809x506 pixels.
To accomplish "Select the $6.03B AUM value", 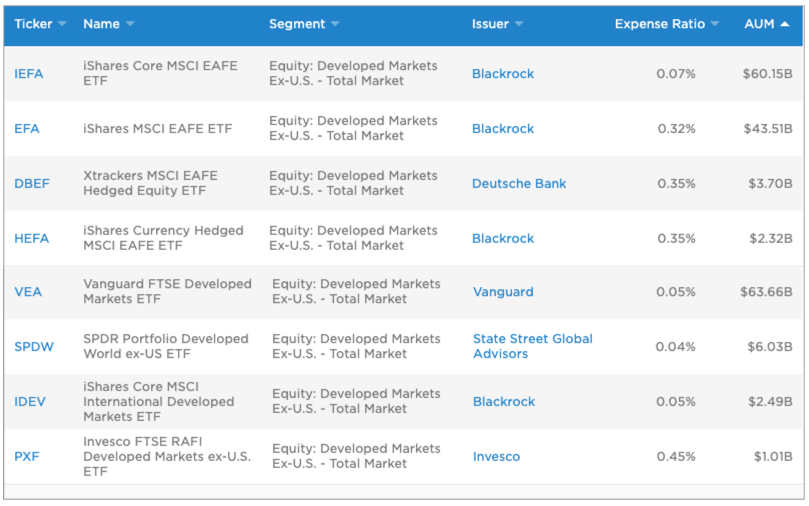I will pos(770,347).
